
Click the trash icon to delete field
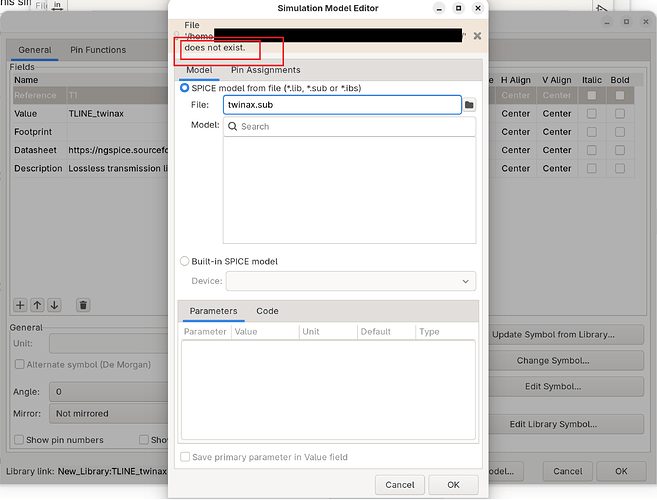[x=83, y=304]
